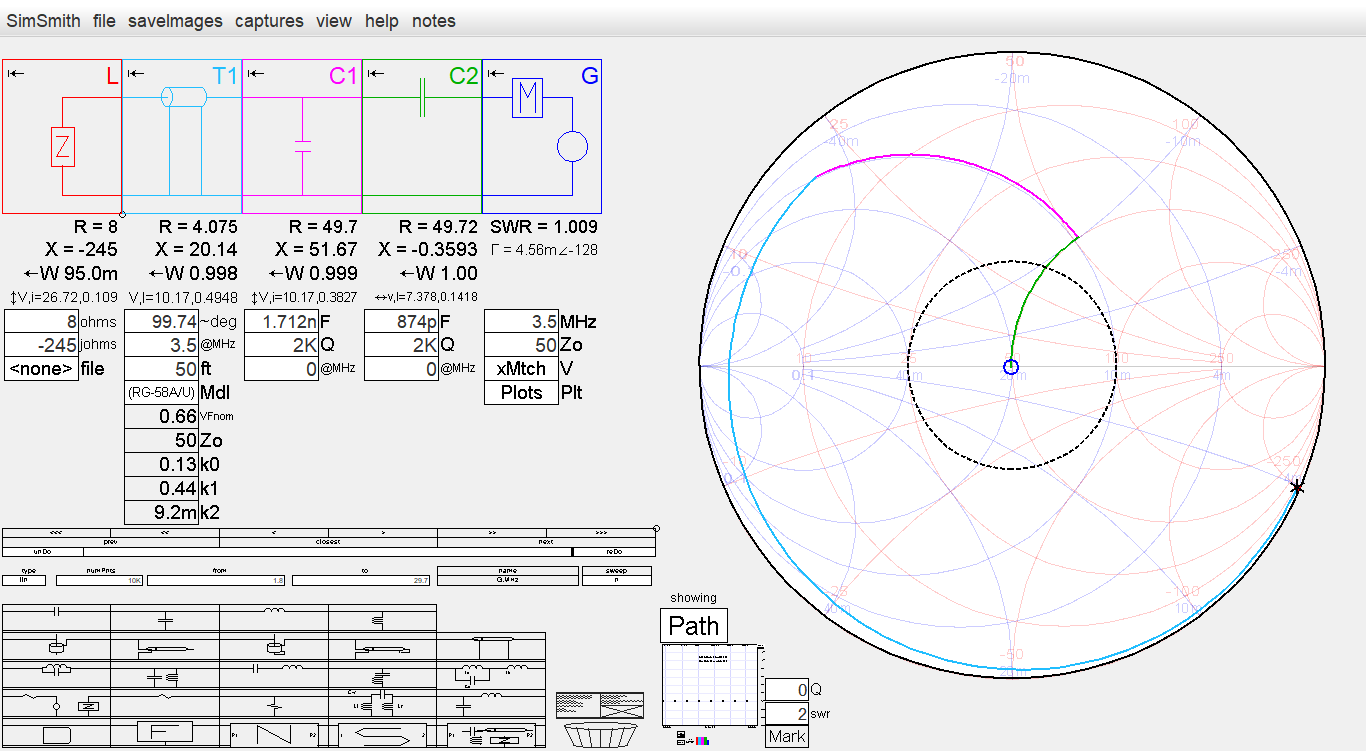Screen dimensions: 1366x751
Task: Click the single > step button
Action: pyautogui.click(x=383, y=533)
